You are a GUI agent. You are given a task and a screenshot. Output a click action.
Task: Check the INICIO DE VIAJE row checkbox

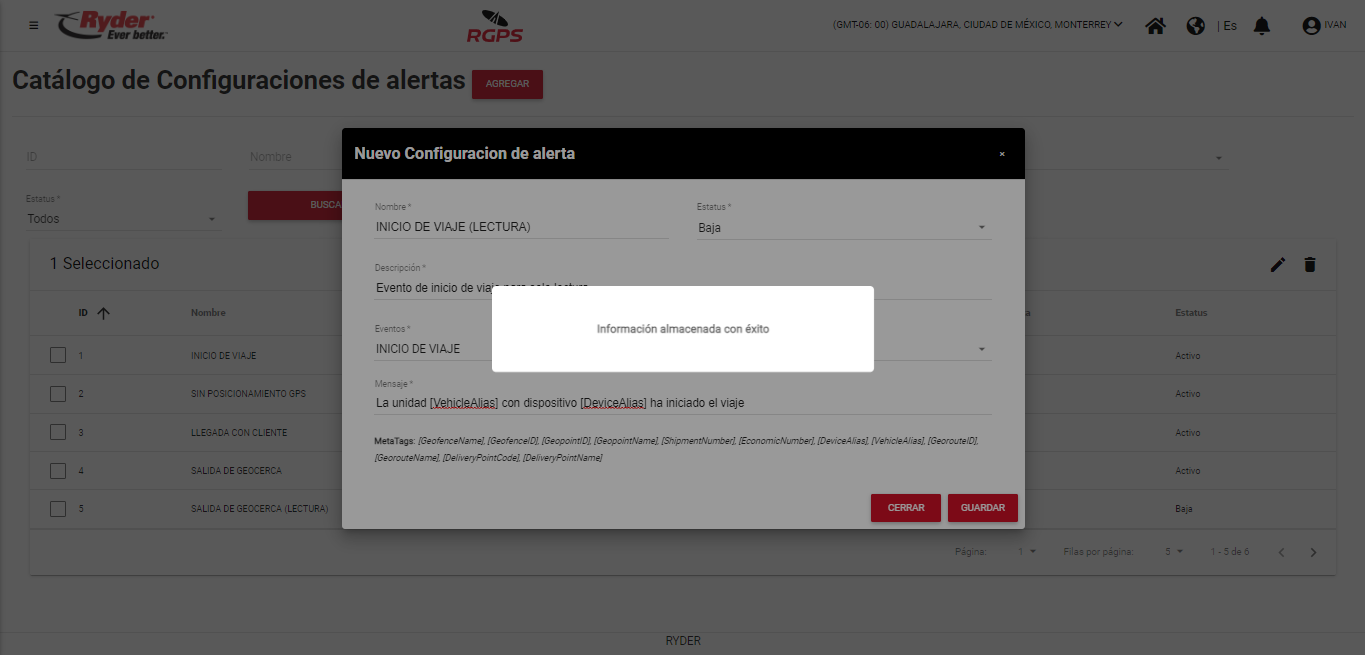[x=58, y=355]
